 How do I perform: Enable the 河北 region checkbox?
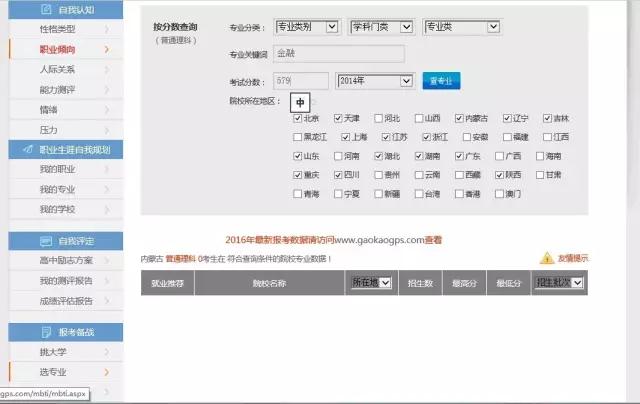coord(378,118)
